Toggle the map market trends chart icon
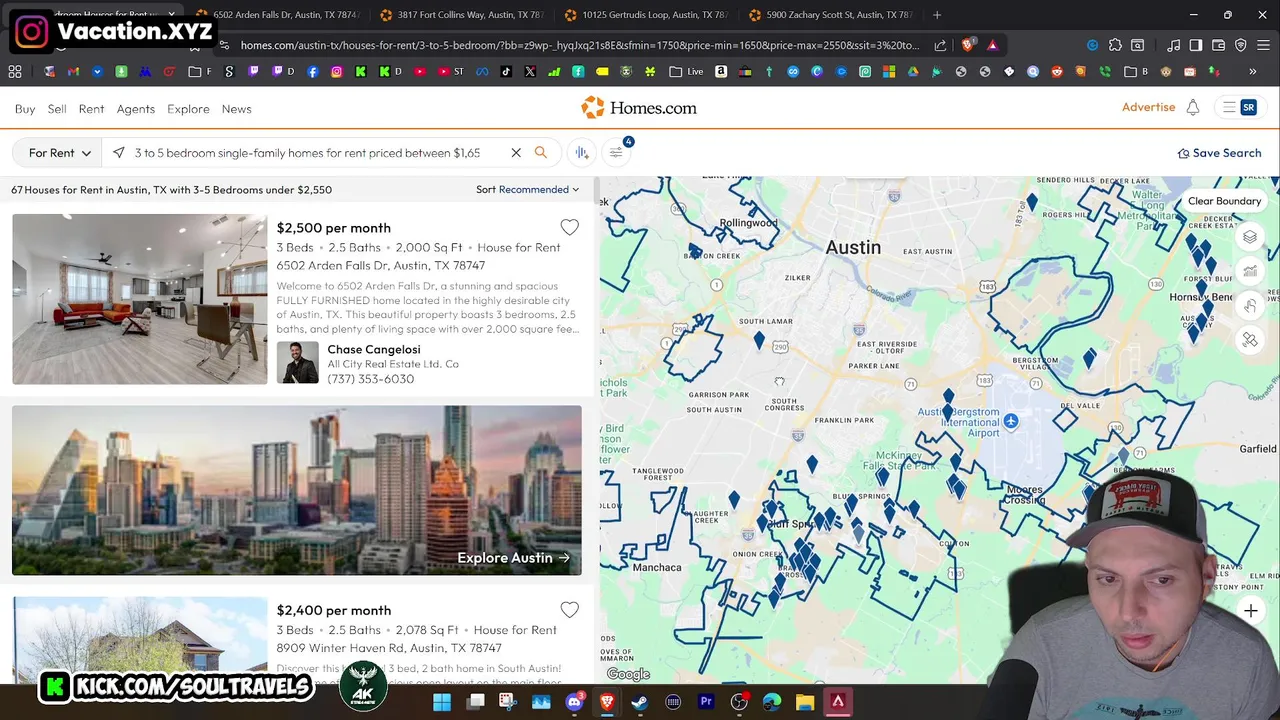The height and width of the screenshot is (720, 1280). coord(1250,271)
